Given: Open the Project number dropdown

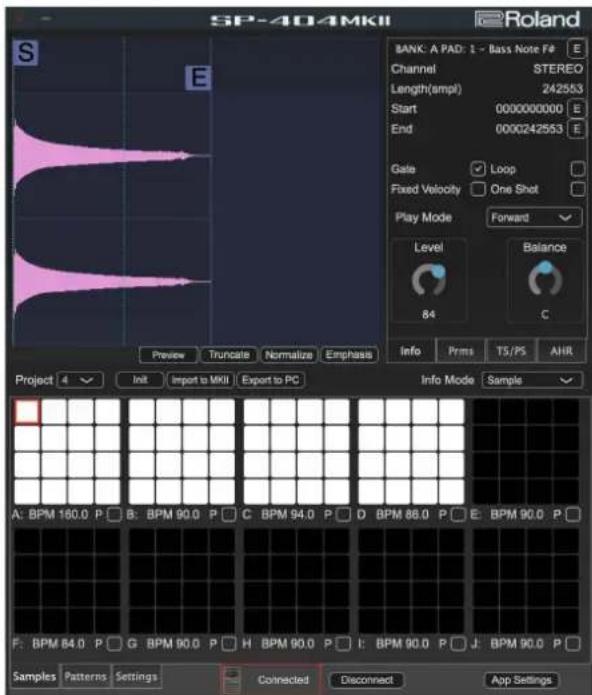Looking at the screenshot, I should tap(80, 380).
